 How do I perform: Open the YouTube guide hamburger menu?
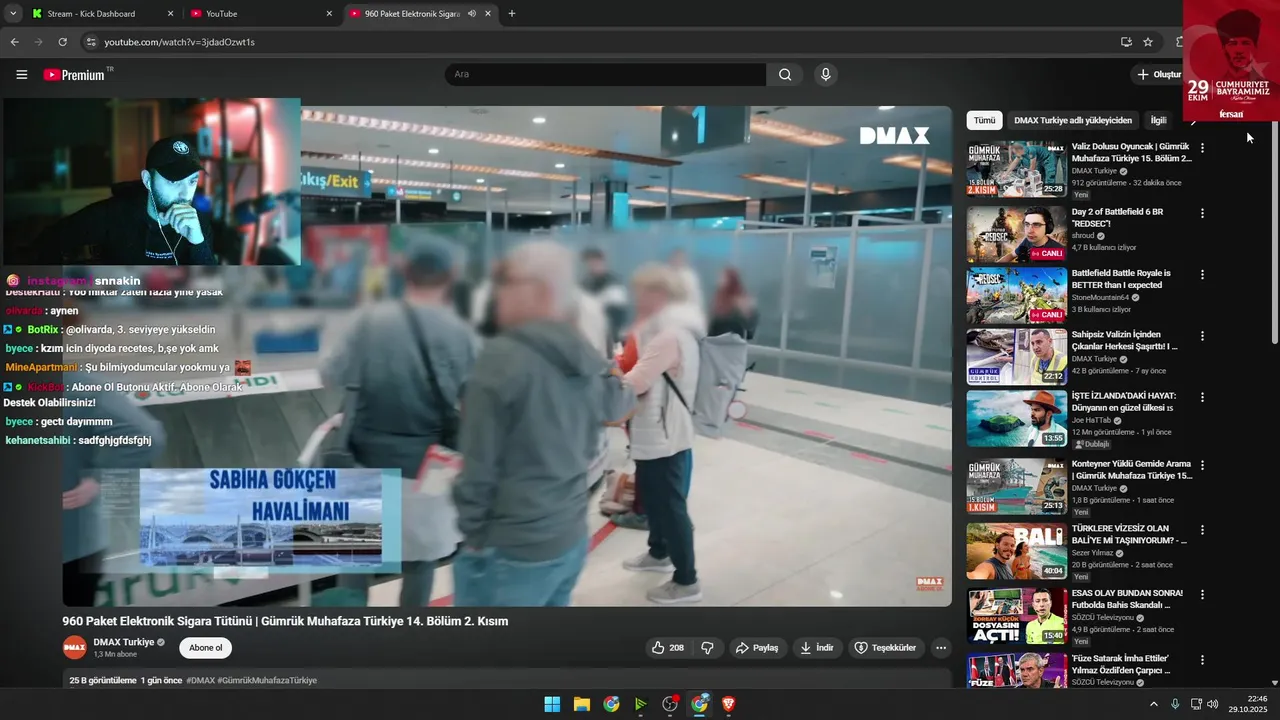(22, 75)
